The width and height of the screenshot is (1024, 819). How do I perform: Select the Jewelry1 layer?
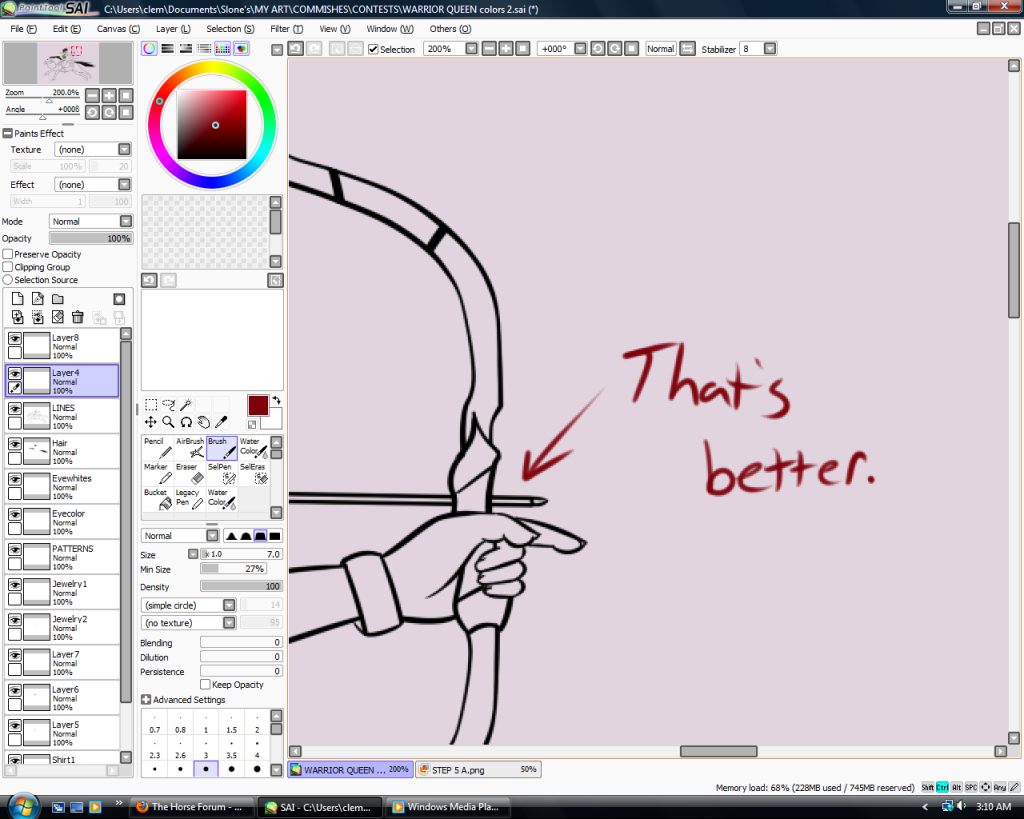click(63, 592)
